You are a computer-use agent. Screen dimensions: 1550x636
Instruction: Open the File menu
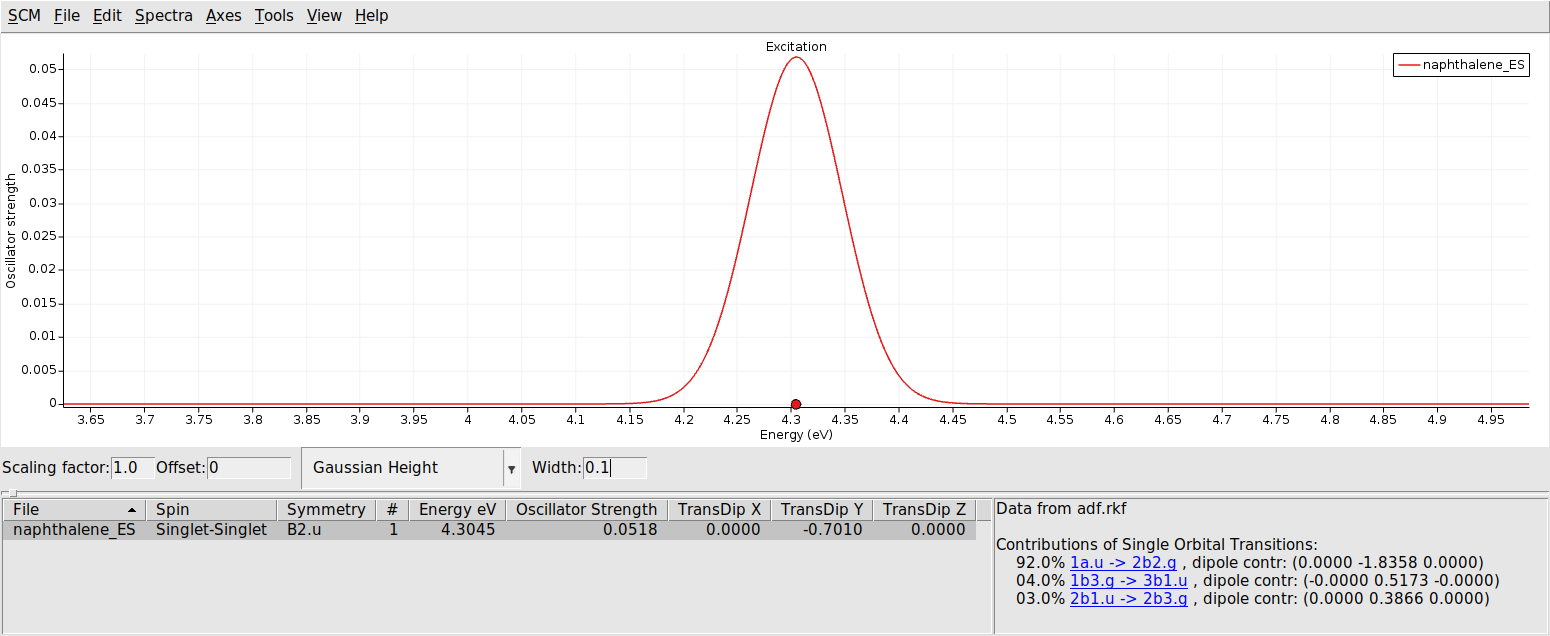click(66, 16)
